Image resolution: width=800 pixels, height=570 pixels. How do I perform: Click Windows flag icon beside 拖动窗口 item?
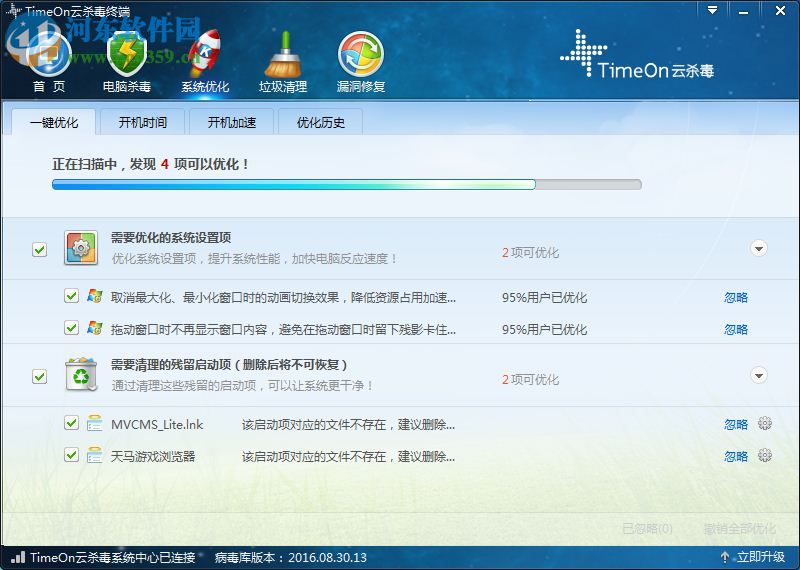point(95,328)
